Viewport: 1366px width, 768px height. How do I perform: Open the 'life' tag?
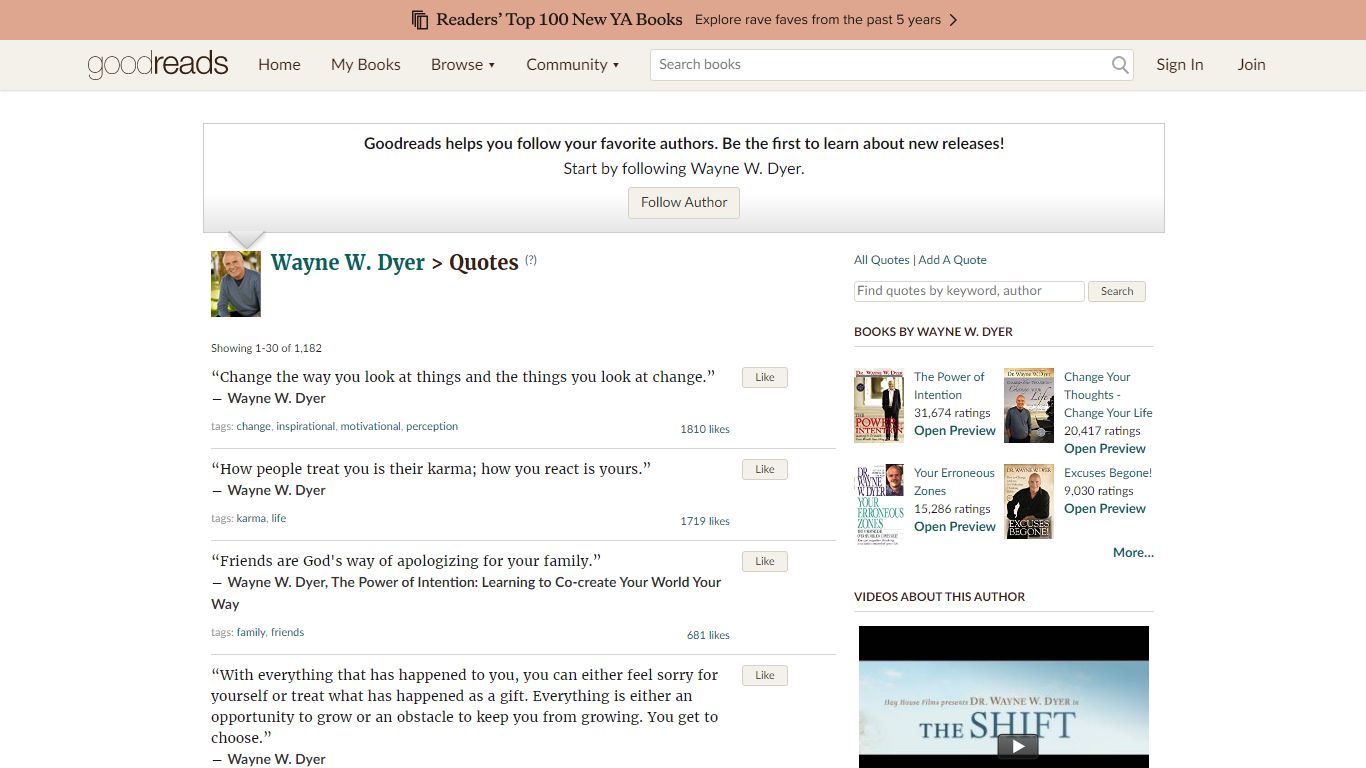click(279, 518)
